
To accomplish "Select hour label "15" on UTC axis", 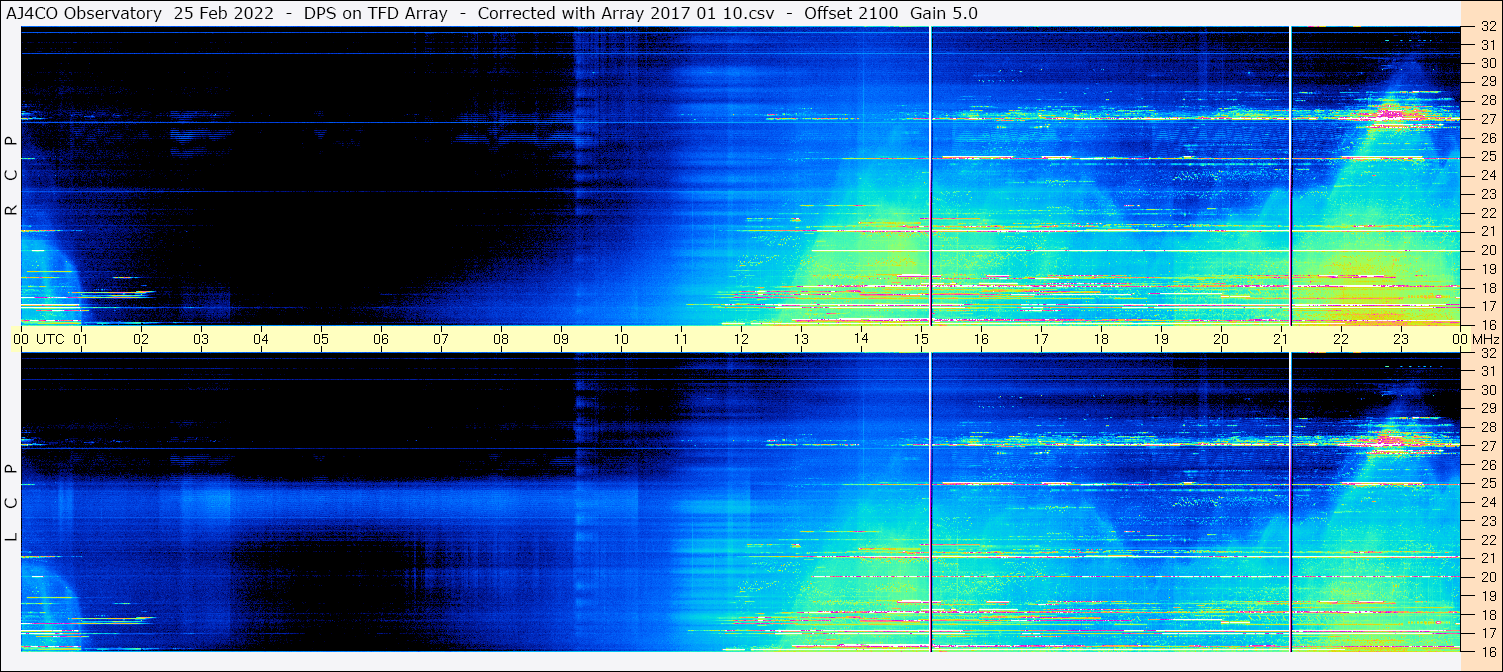I will pyautogui.click(x=921, y=339).
